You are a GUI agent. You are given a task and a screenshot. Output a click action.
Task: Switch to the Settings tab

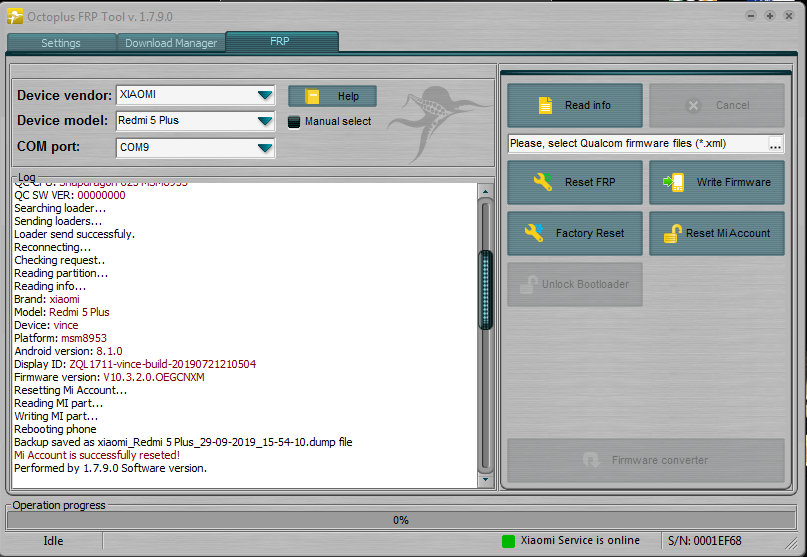(61, 43)
